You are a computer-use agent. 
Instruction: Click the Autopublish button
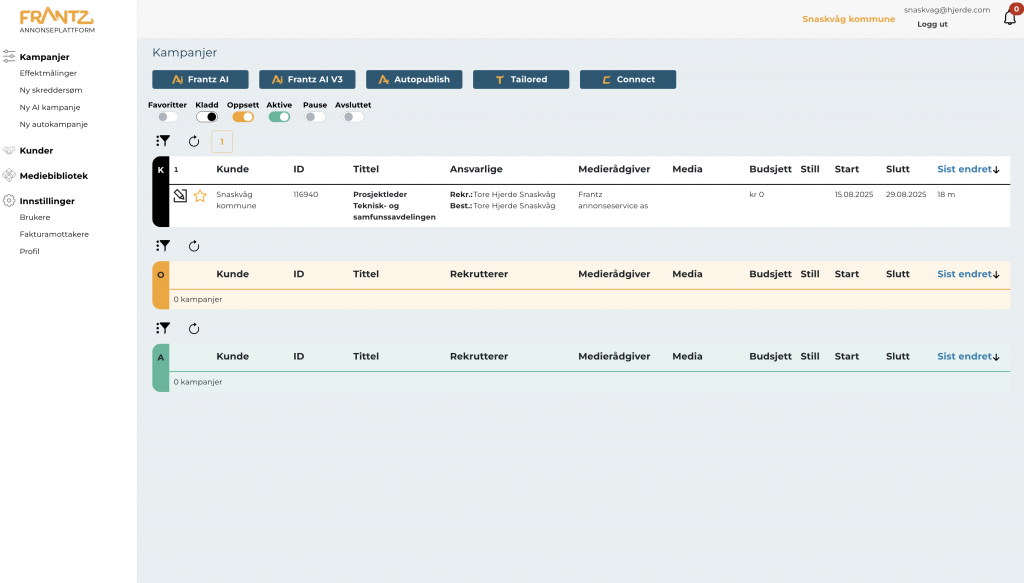(x=414, y=79)
